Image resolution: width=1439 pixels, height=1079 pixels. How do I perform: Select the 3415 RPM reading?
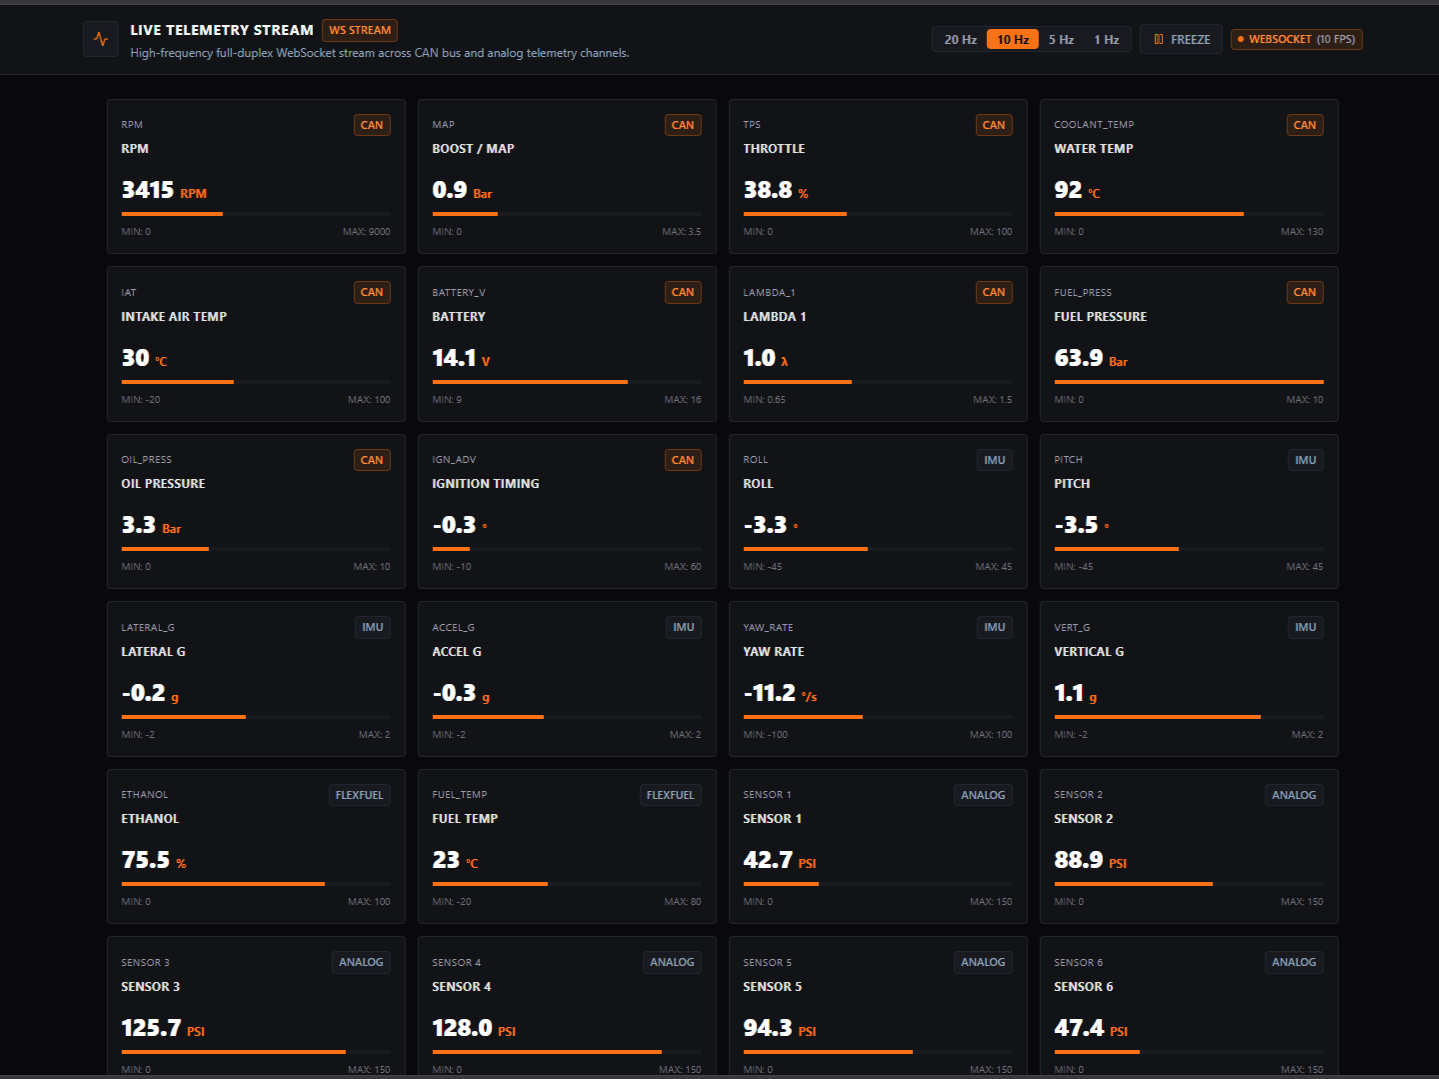coord(164,190)
